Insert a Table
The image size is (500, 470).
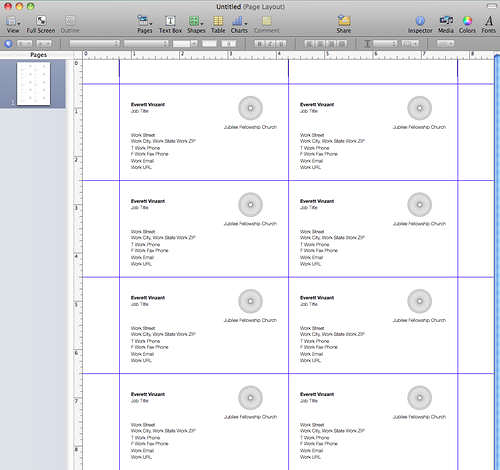coord(218,24)
